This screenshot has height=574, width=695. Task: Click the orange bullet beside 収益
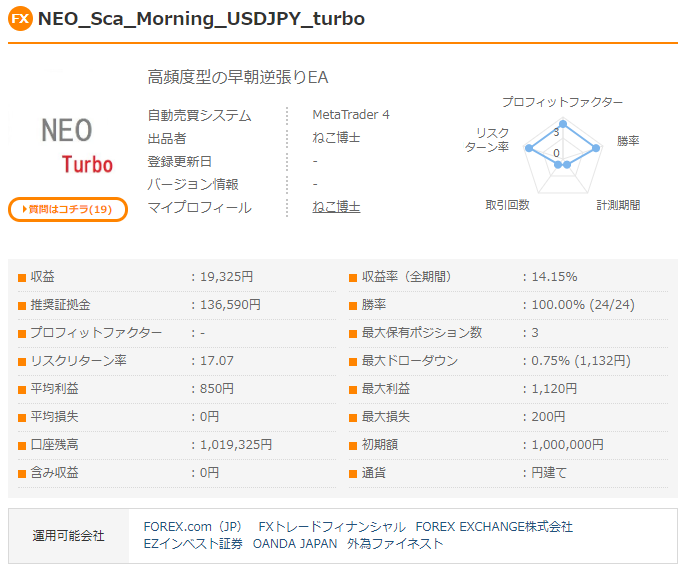(22, 277)
